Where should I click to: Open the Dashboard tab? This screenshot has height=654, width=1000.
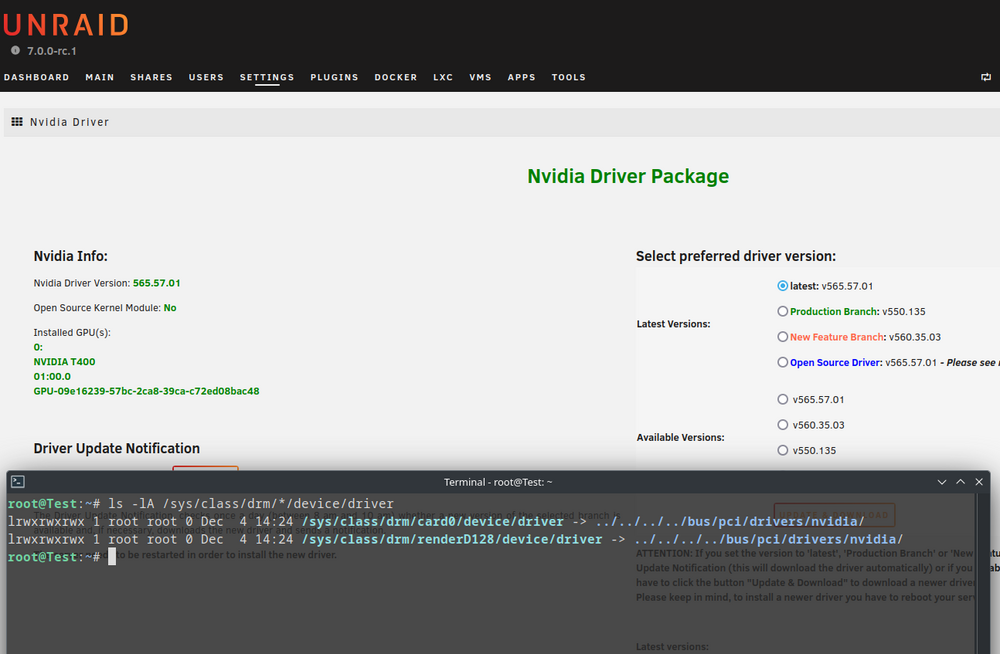point(36,77)
